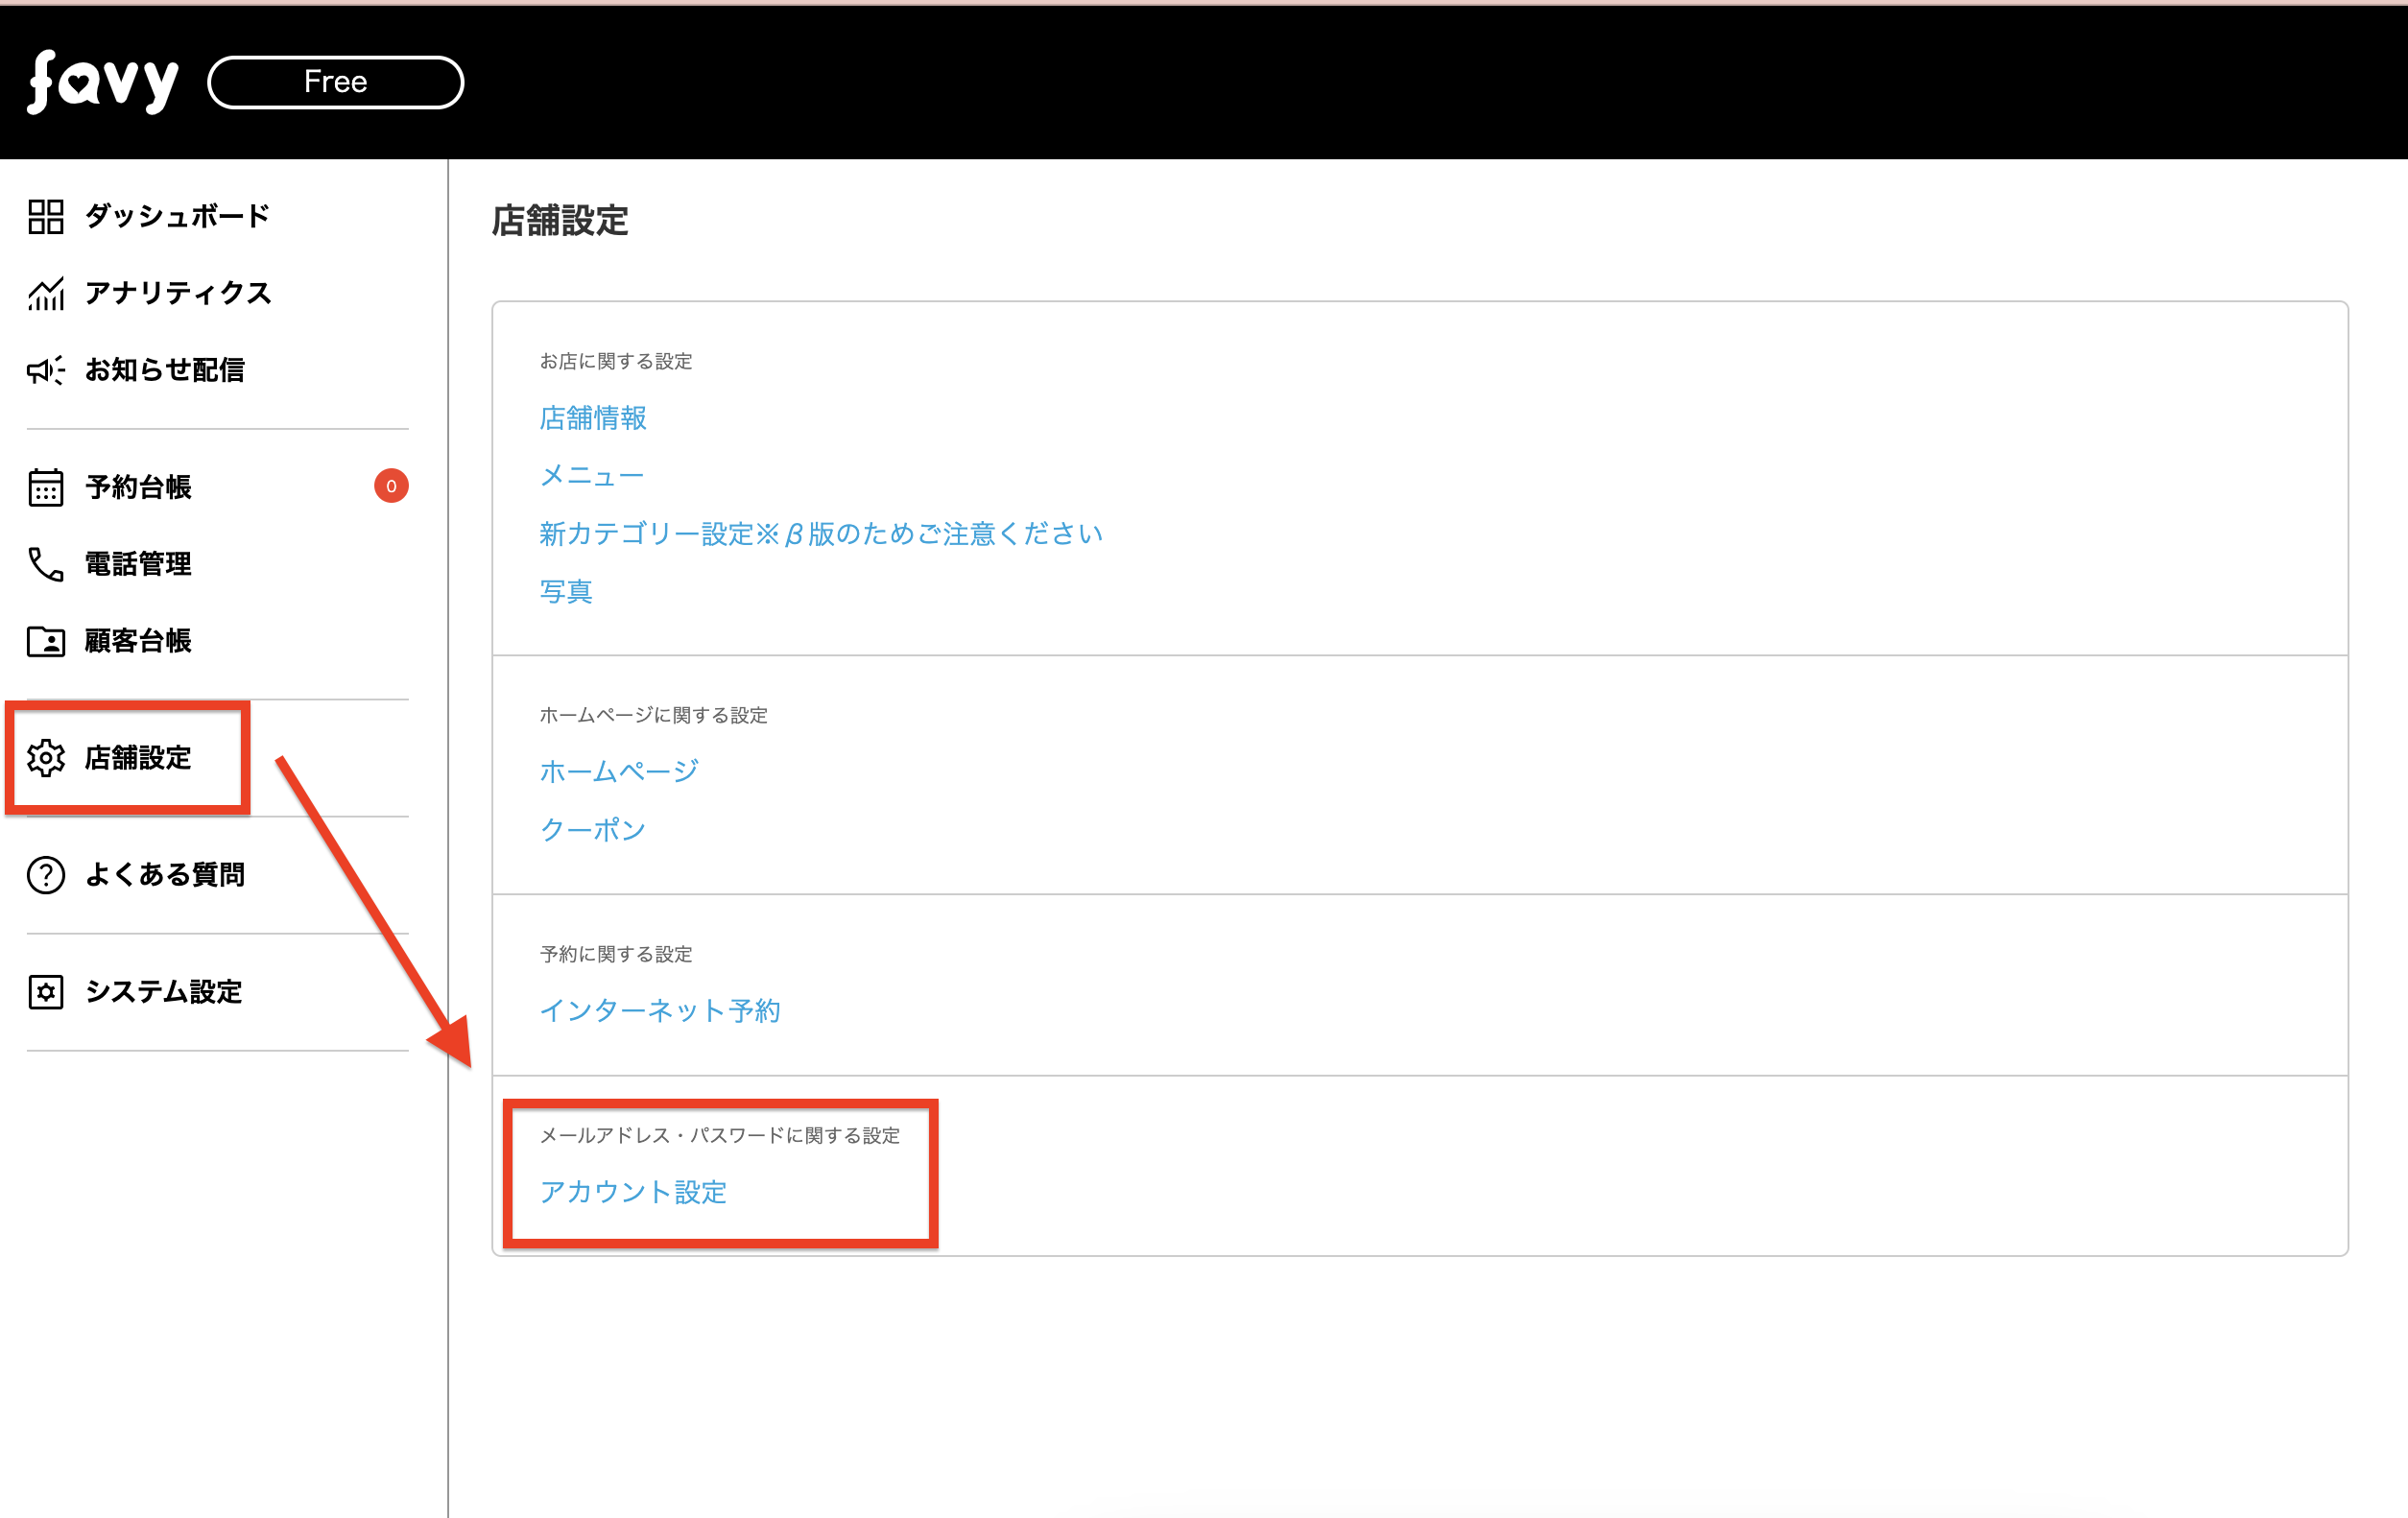Open インターネット予約 settings link

(x=660, y=1010)
